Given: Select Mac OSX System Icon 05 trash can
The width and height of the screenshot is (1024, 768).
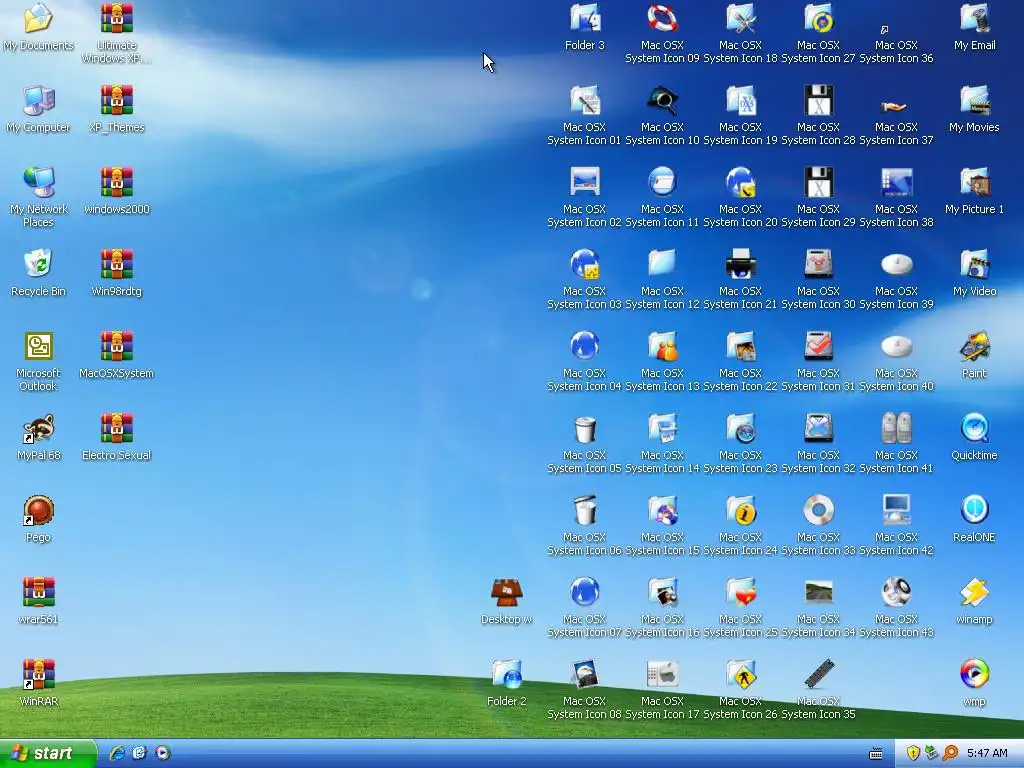Looking at the screenshot, I should tap(584, 428).
